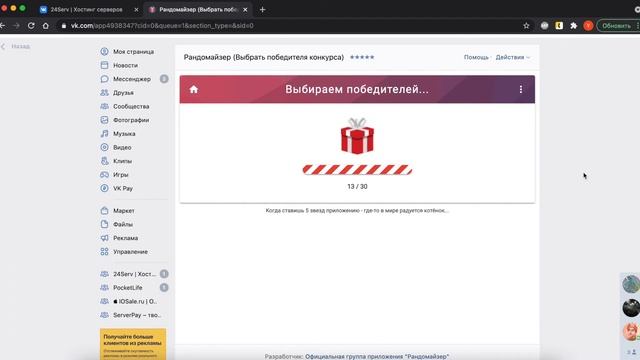Open the top chat avatar on the right edge
Screen dimensions: 640x360
click(x=631, y=284)
